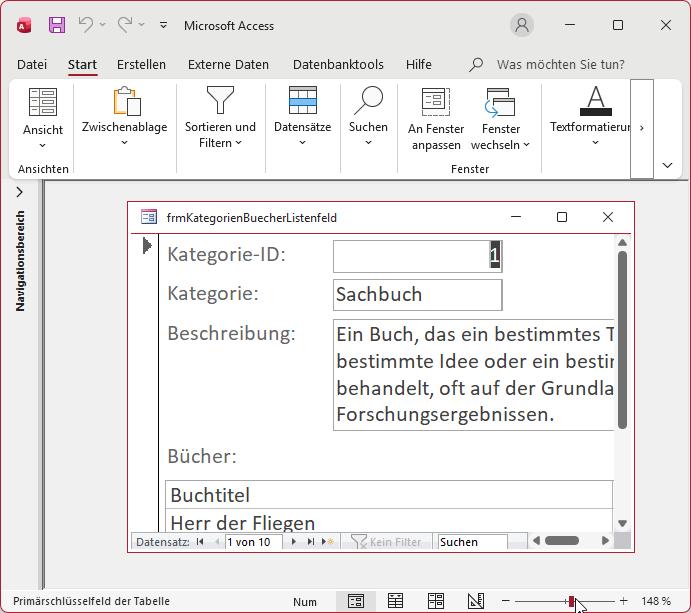
Task: Expand the Navigationsbereich pane
Action: [19, 192]
